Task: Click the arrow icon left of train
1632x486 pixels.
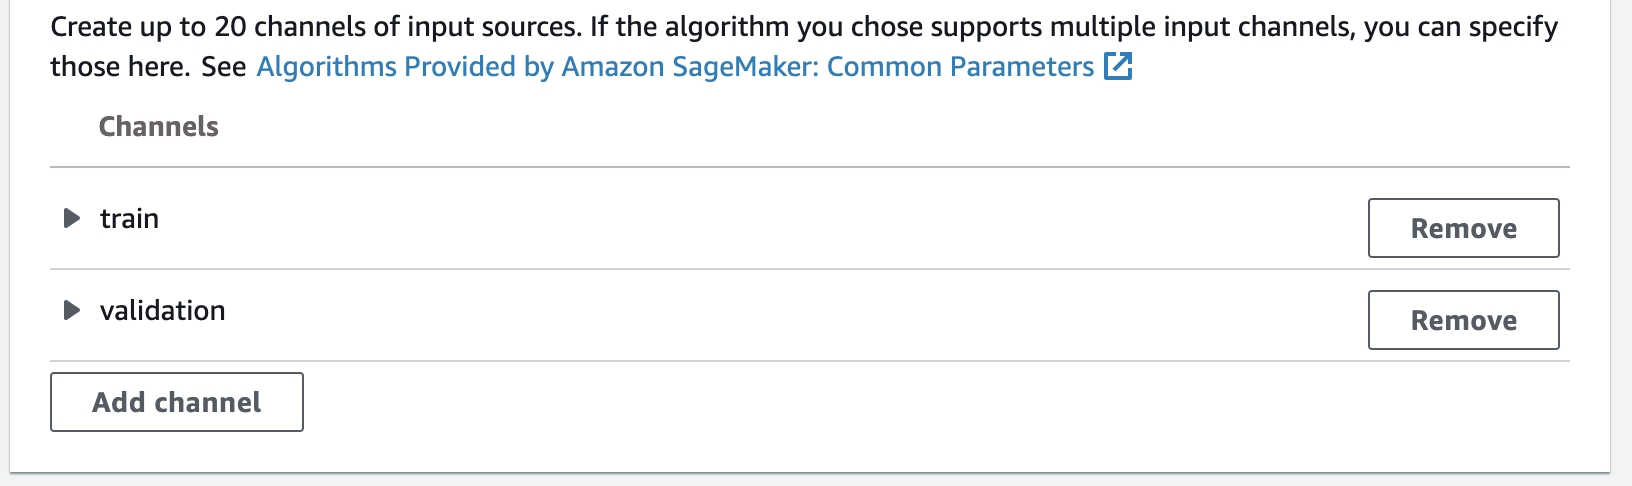Action: coord(71,218)
